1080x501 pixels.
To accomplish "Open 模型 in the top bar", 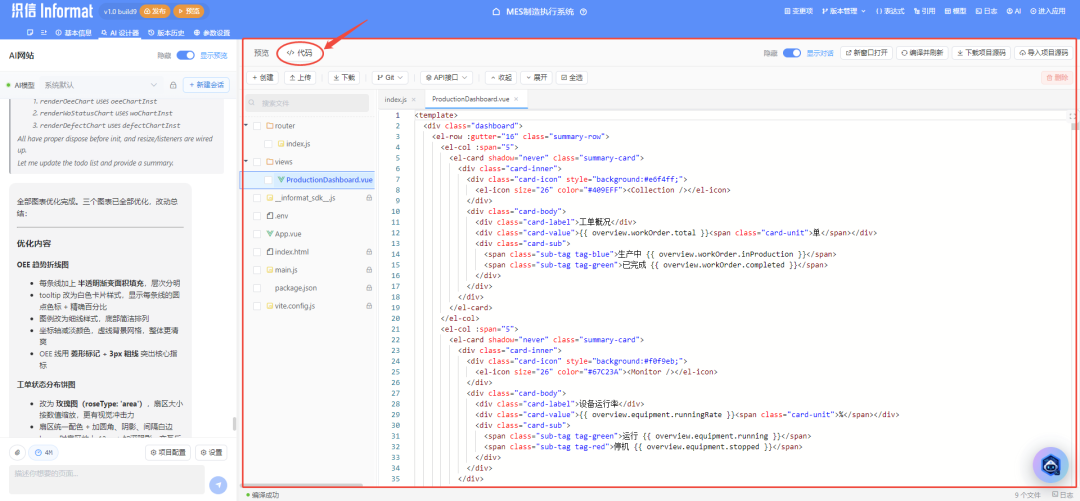I will point(955,11).
